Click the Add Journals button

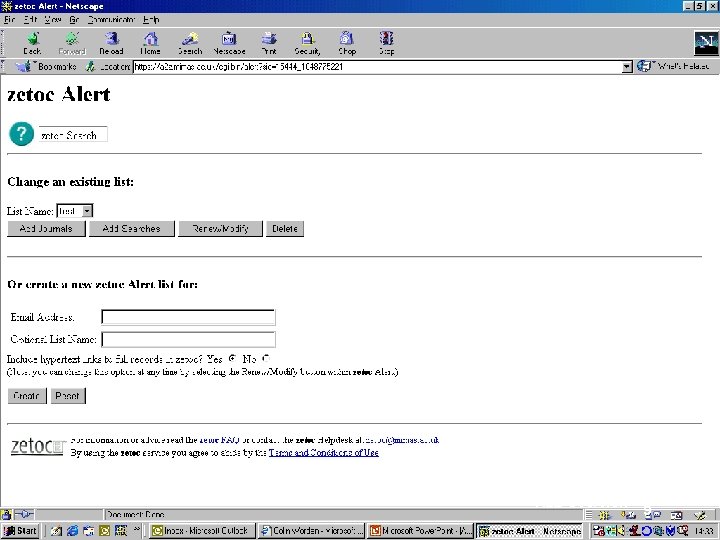46,229
